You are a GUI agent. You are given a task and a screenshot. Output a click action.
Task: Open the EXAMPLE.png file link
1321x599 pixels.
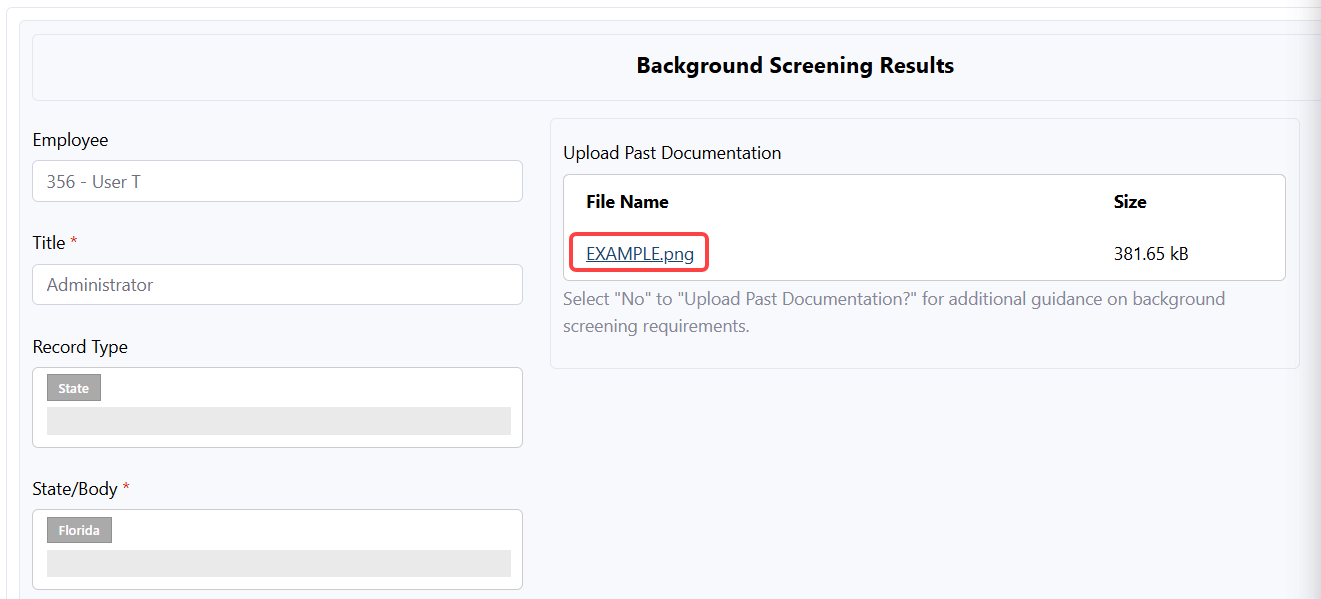click(x=639, y=254)
